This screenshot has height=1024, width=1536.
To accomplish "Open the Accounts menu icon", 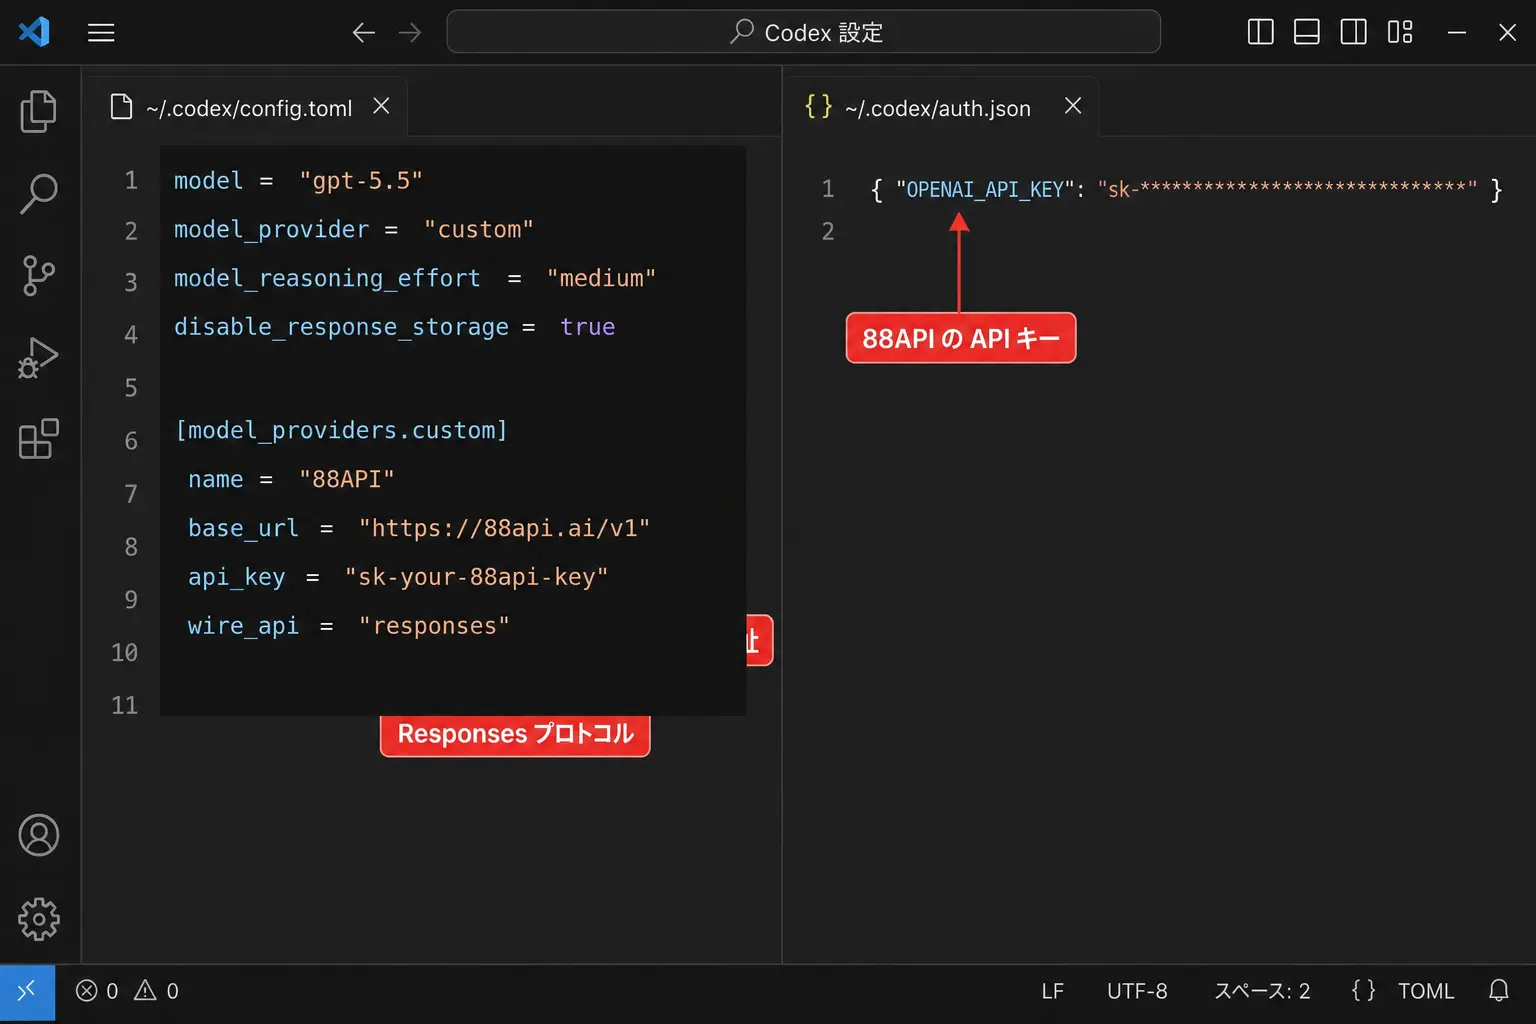I will pyautogui.click(x=39, y=836).
